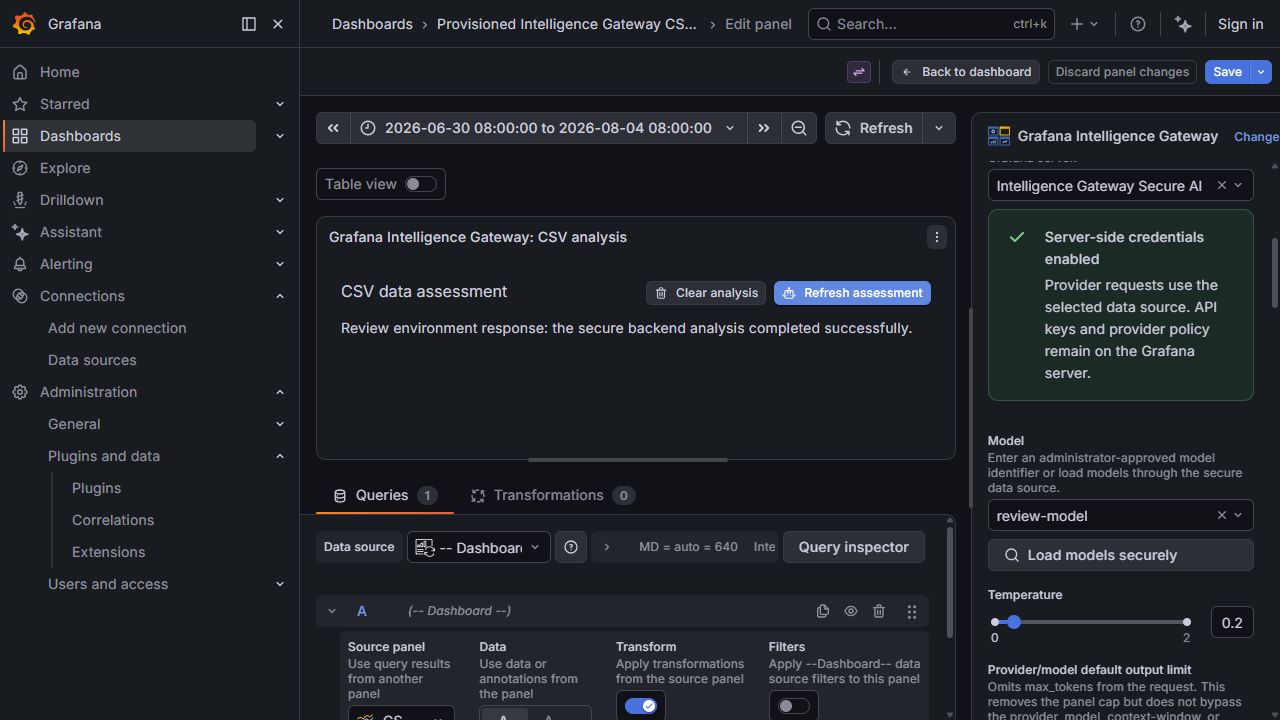Switch to the Transformations tab

pyautogui.click(x=553, y=495)
